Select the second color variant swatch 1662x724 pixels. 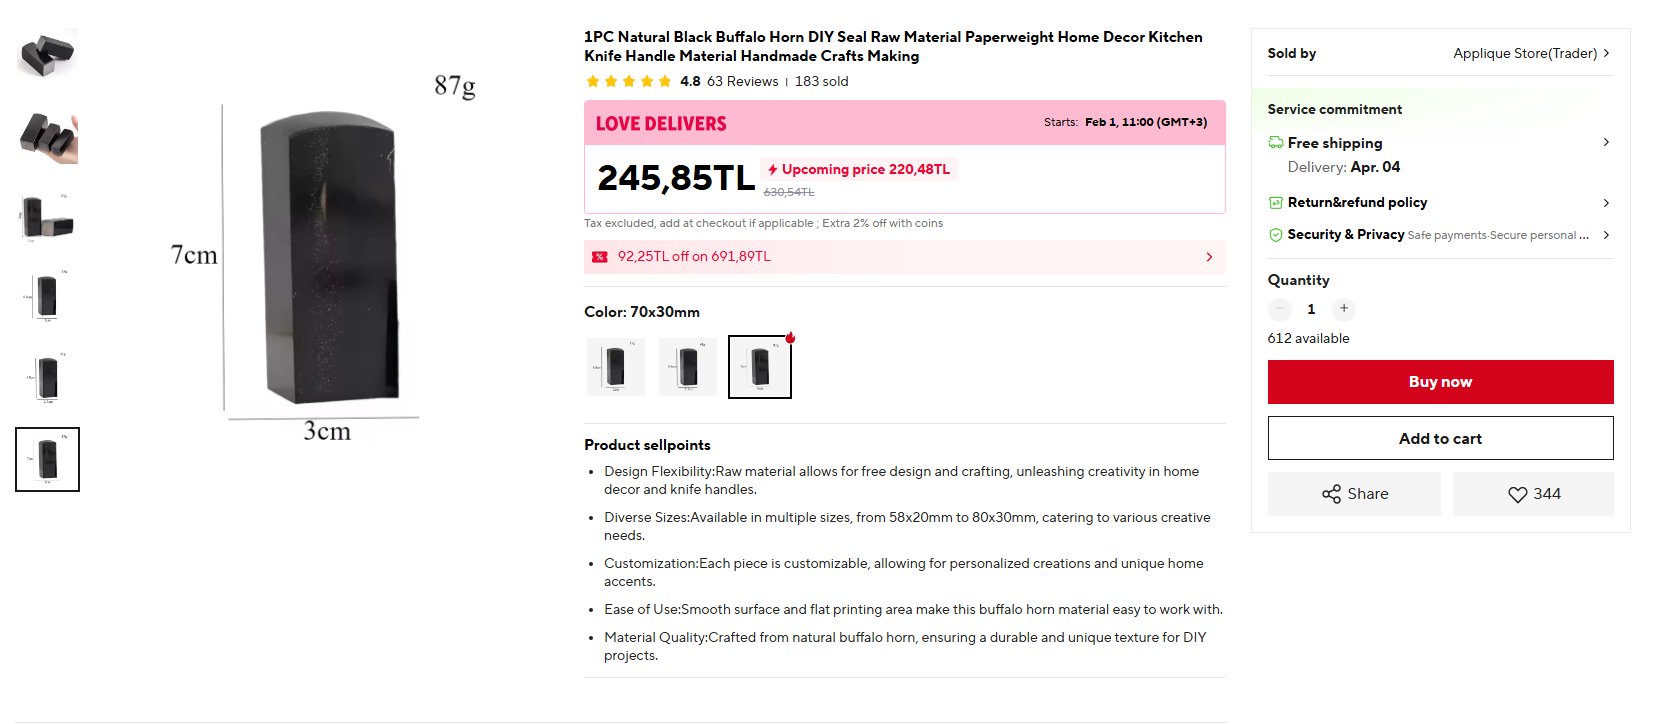point(687,367)
